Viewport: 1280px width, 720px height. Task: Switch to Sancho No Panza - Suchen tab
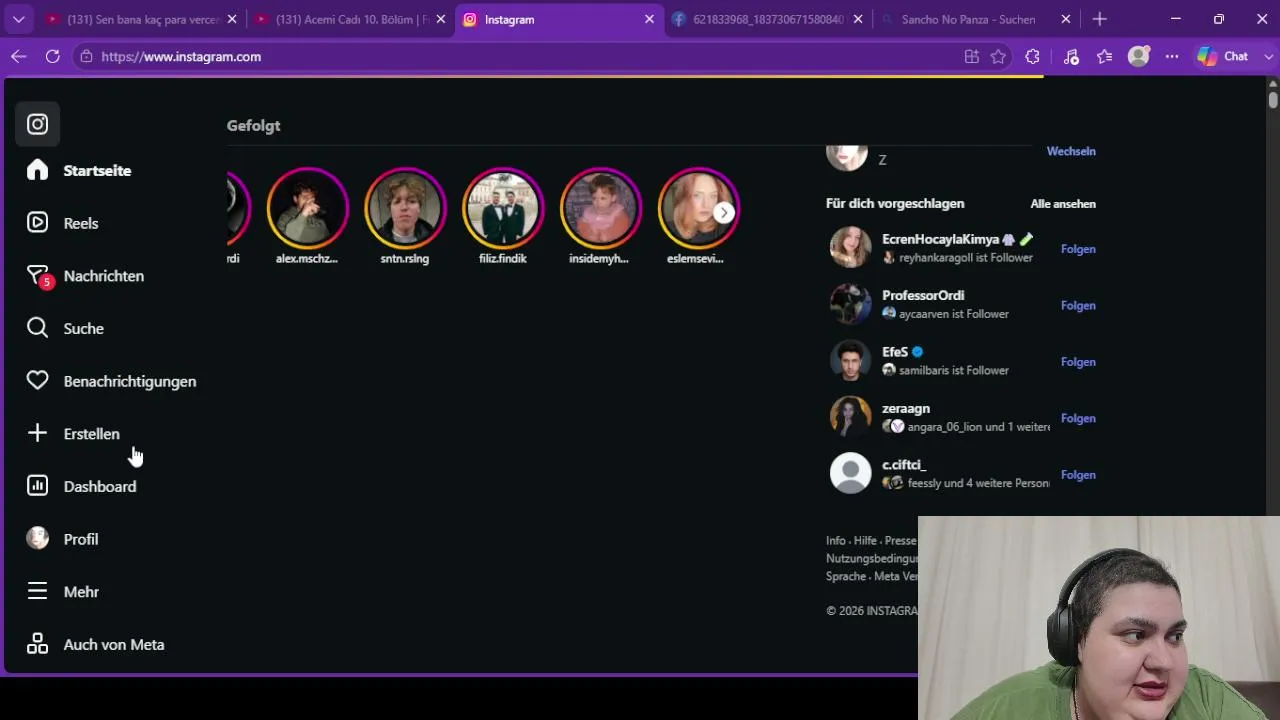976,19
